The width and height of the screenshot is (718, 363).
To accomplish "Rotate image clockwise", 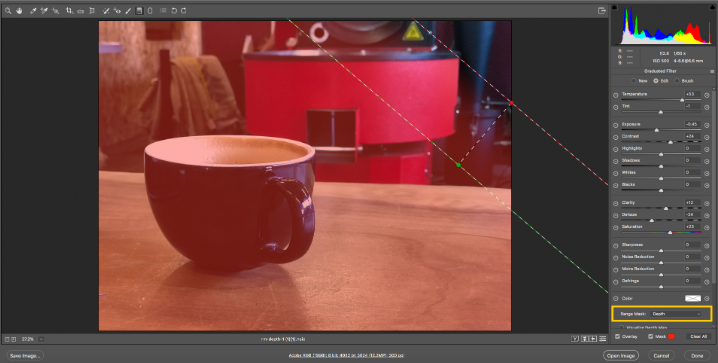I will [x=184, y=11].
